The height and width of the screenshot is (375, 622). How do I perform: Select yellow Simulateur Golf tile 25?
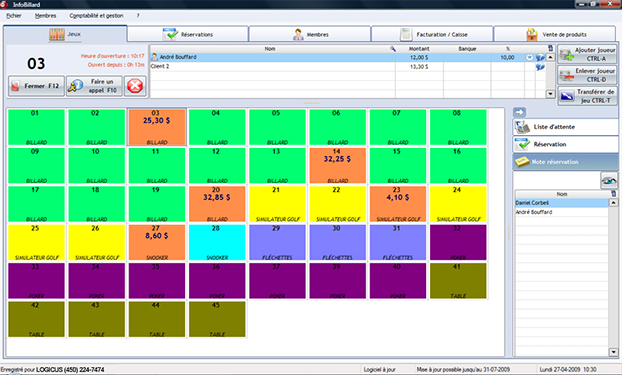point(36,242)
